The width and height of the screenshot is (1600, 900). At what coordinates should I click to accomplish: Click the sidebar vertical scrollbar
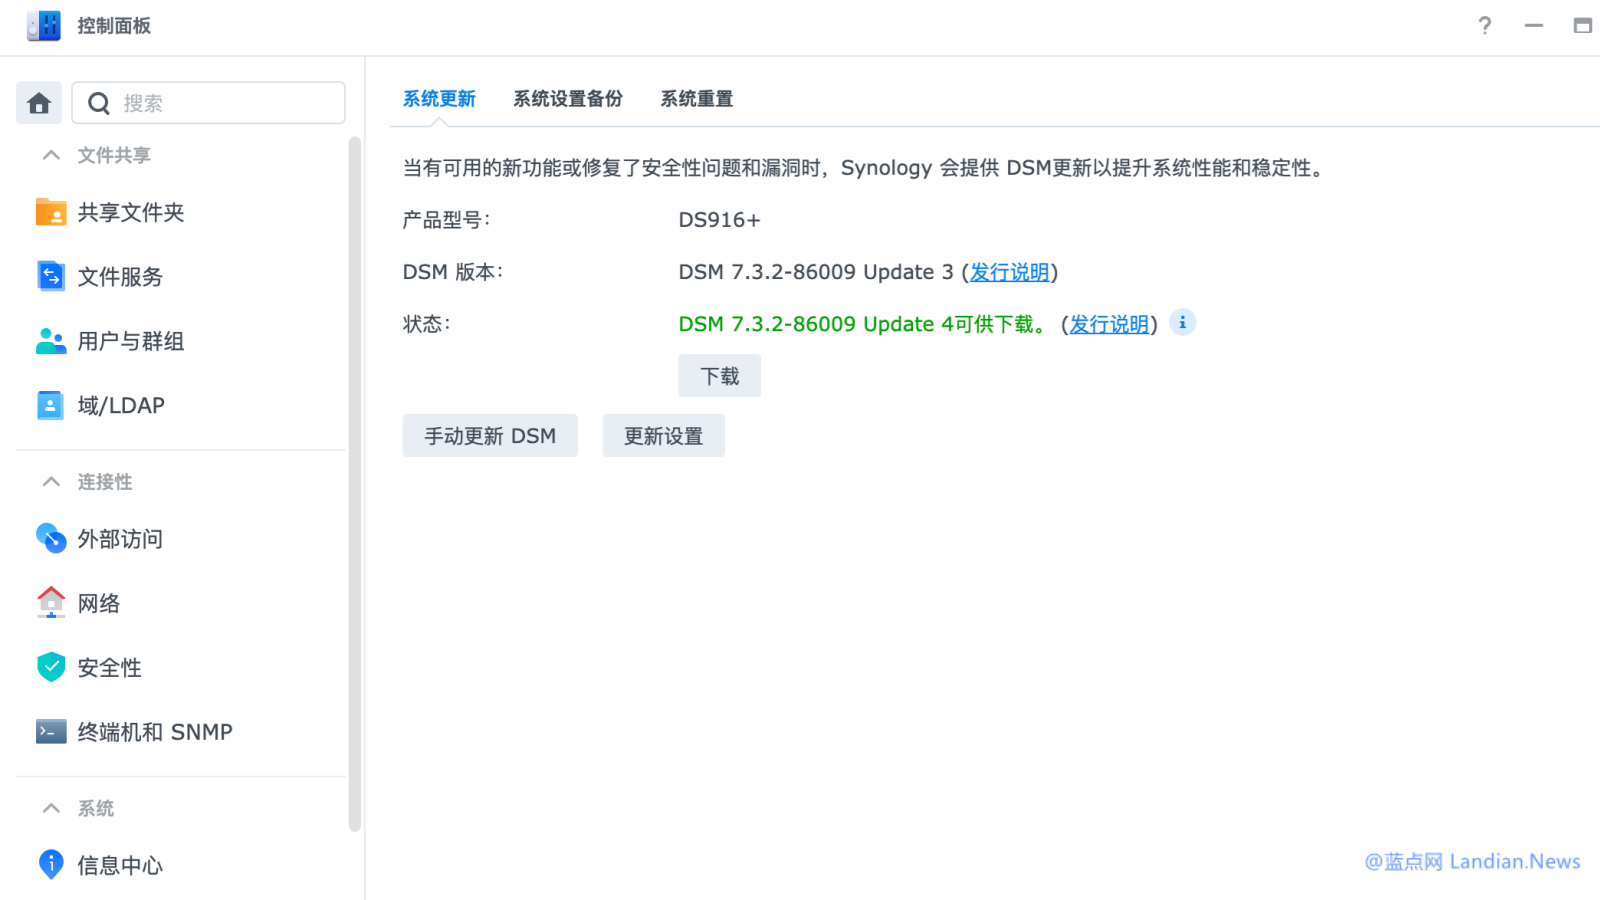pyautogui.click(x=354, y=484)
